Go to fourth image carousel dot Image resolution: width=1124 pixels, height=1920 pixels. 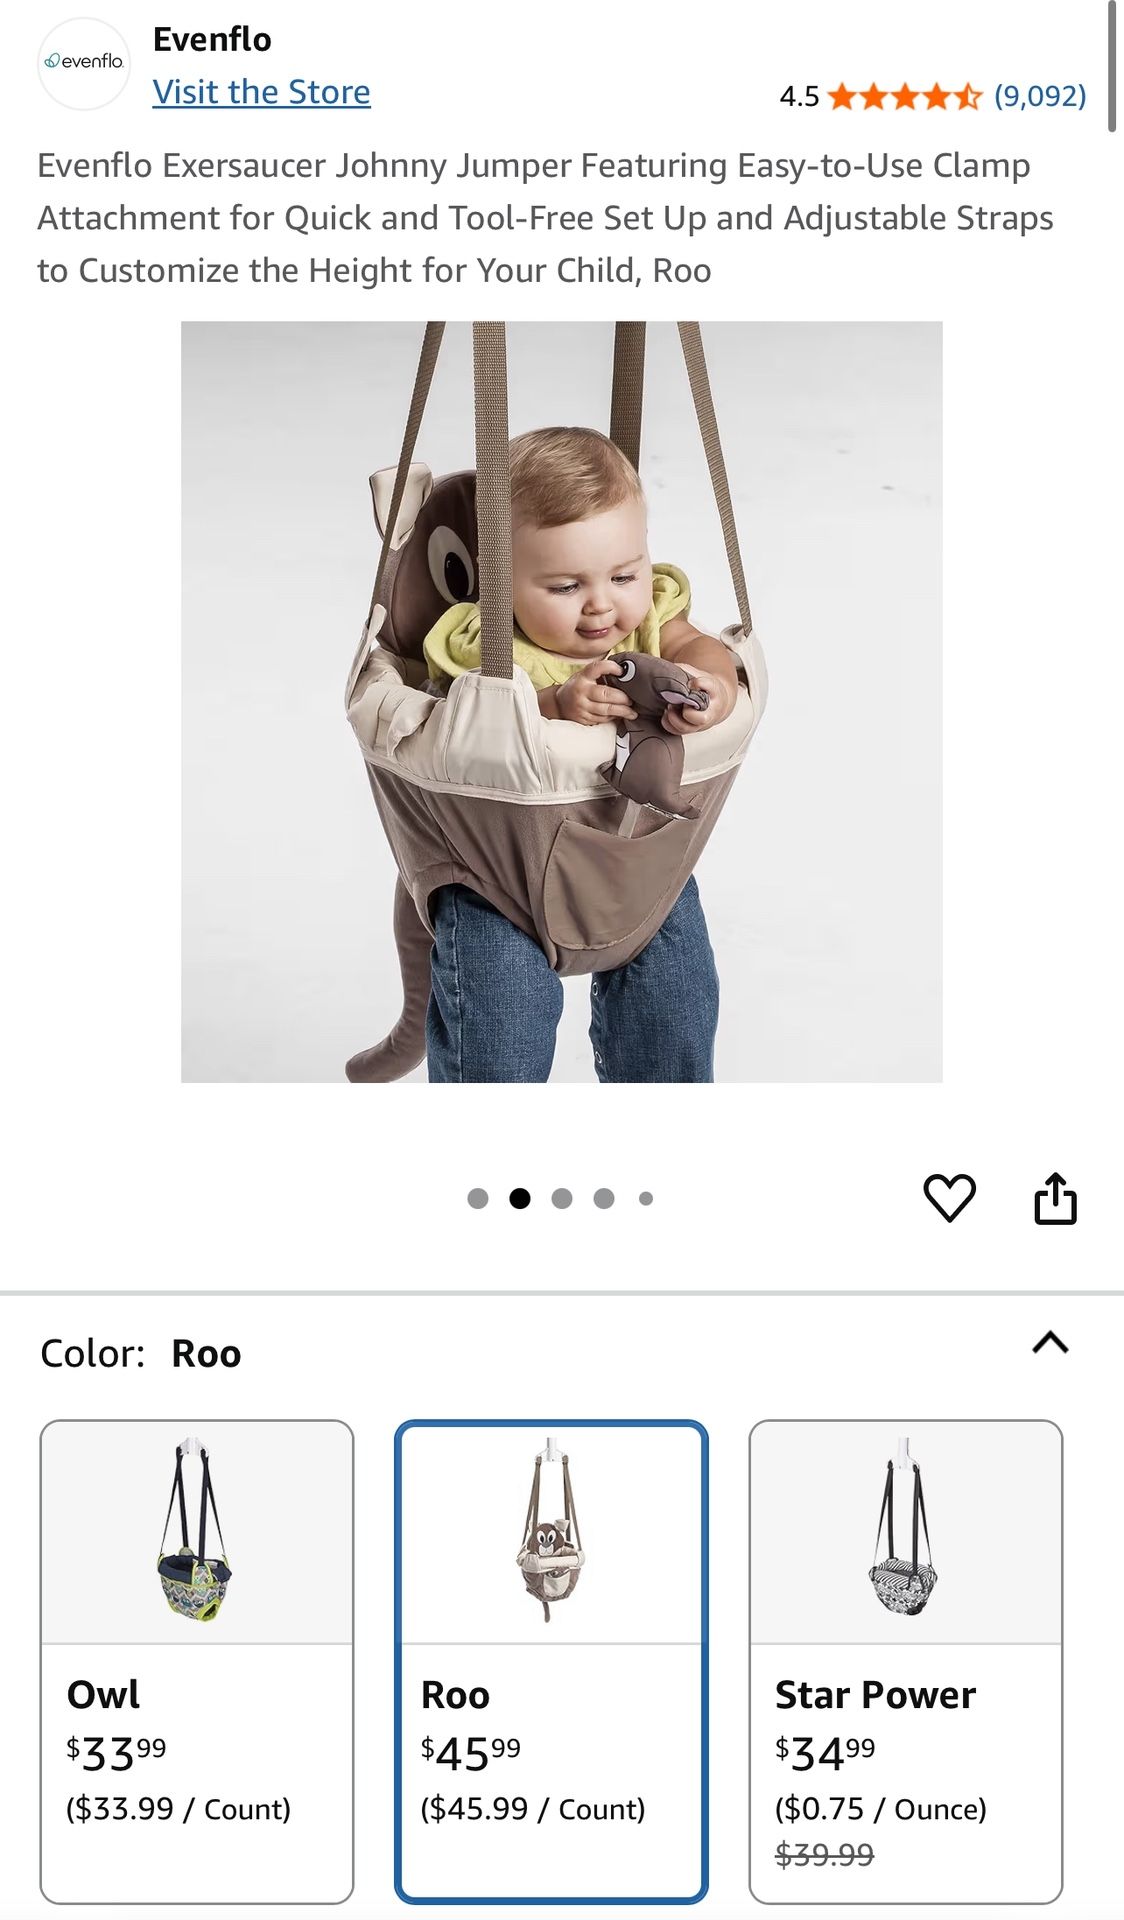(x=604, y=1198)
